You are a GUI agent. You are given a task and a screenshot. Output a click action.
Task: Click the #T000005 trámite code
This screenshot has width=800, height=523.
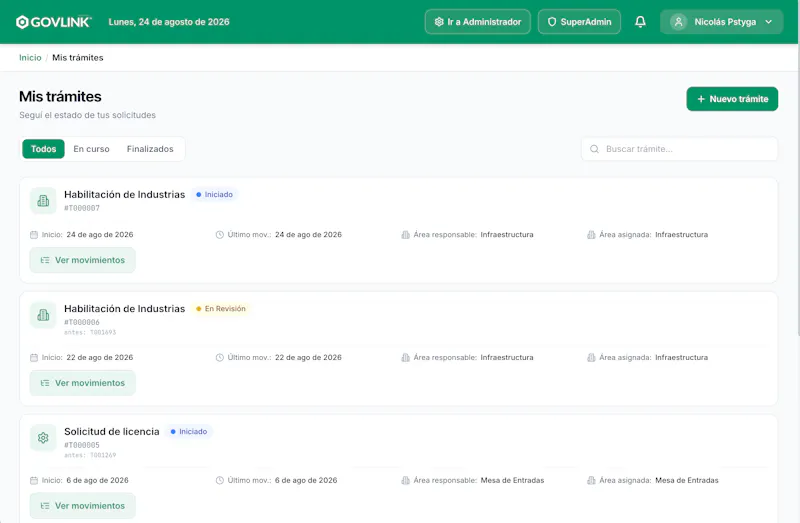point(82,445)
